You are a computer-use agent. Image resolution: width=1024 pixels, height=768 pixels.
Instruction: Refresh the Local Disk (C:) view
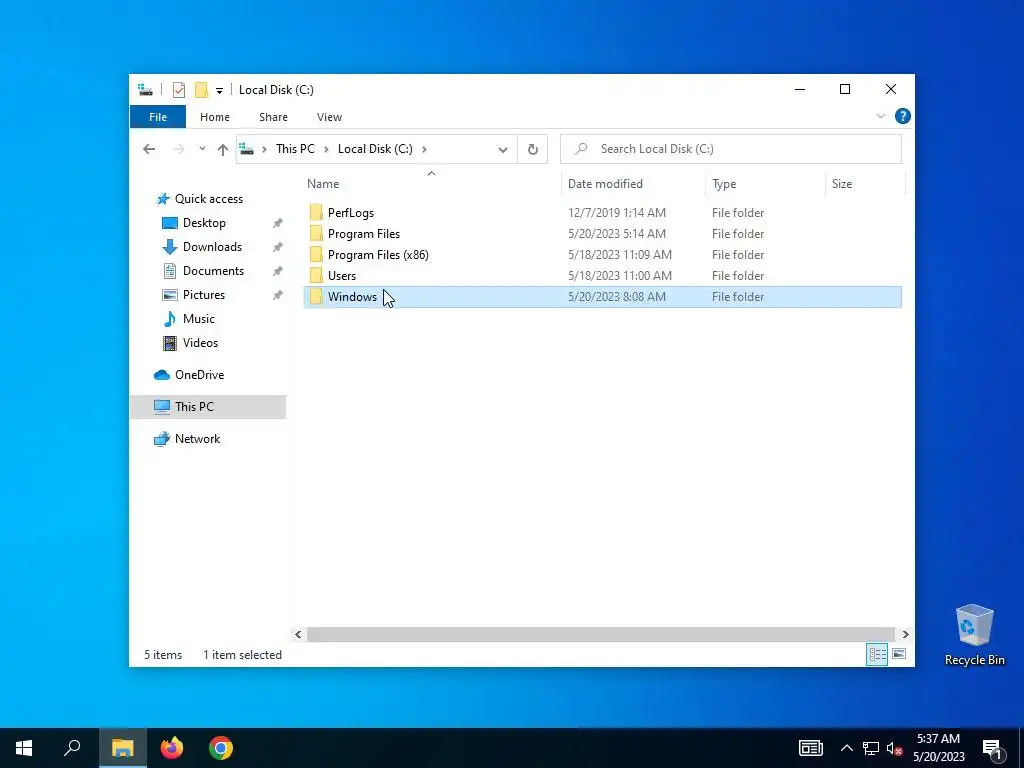coord(533,150)
